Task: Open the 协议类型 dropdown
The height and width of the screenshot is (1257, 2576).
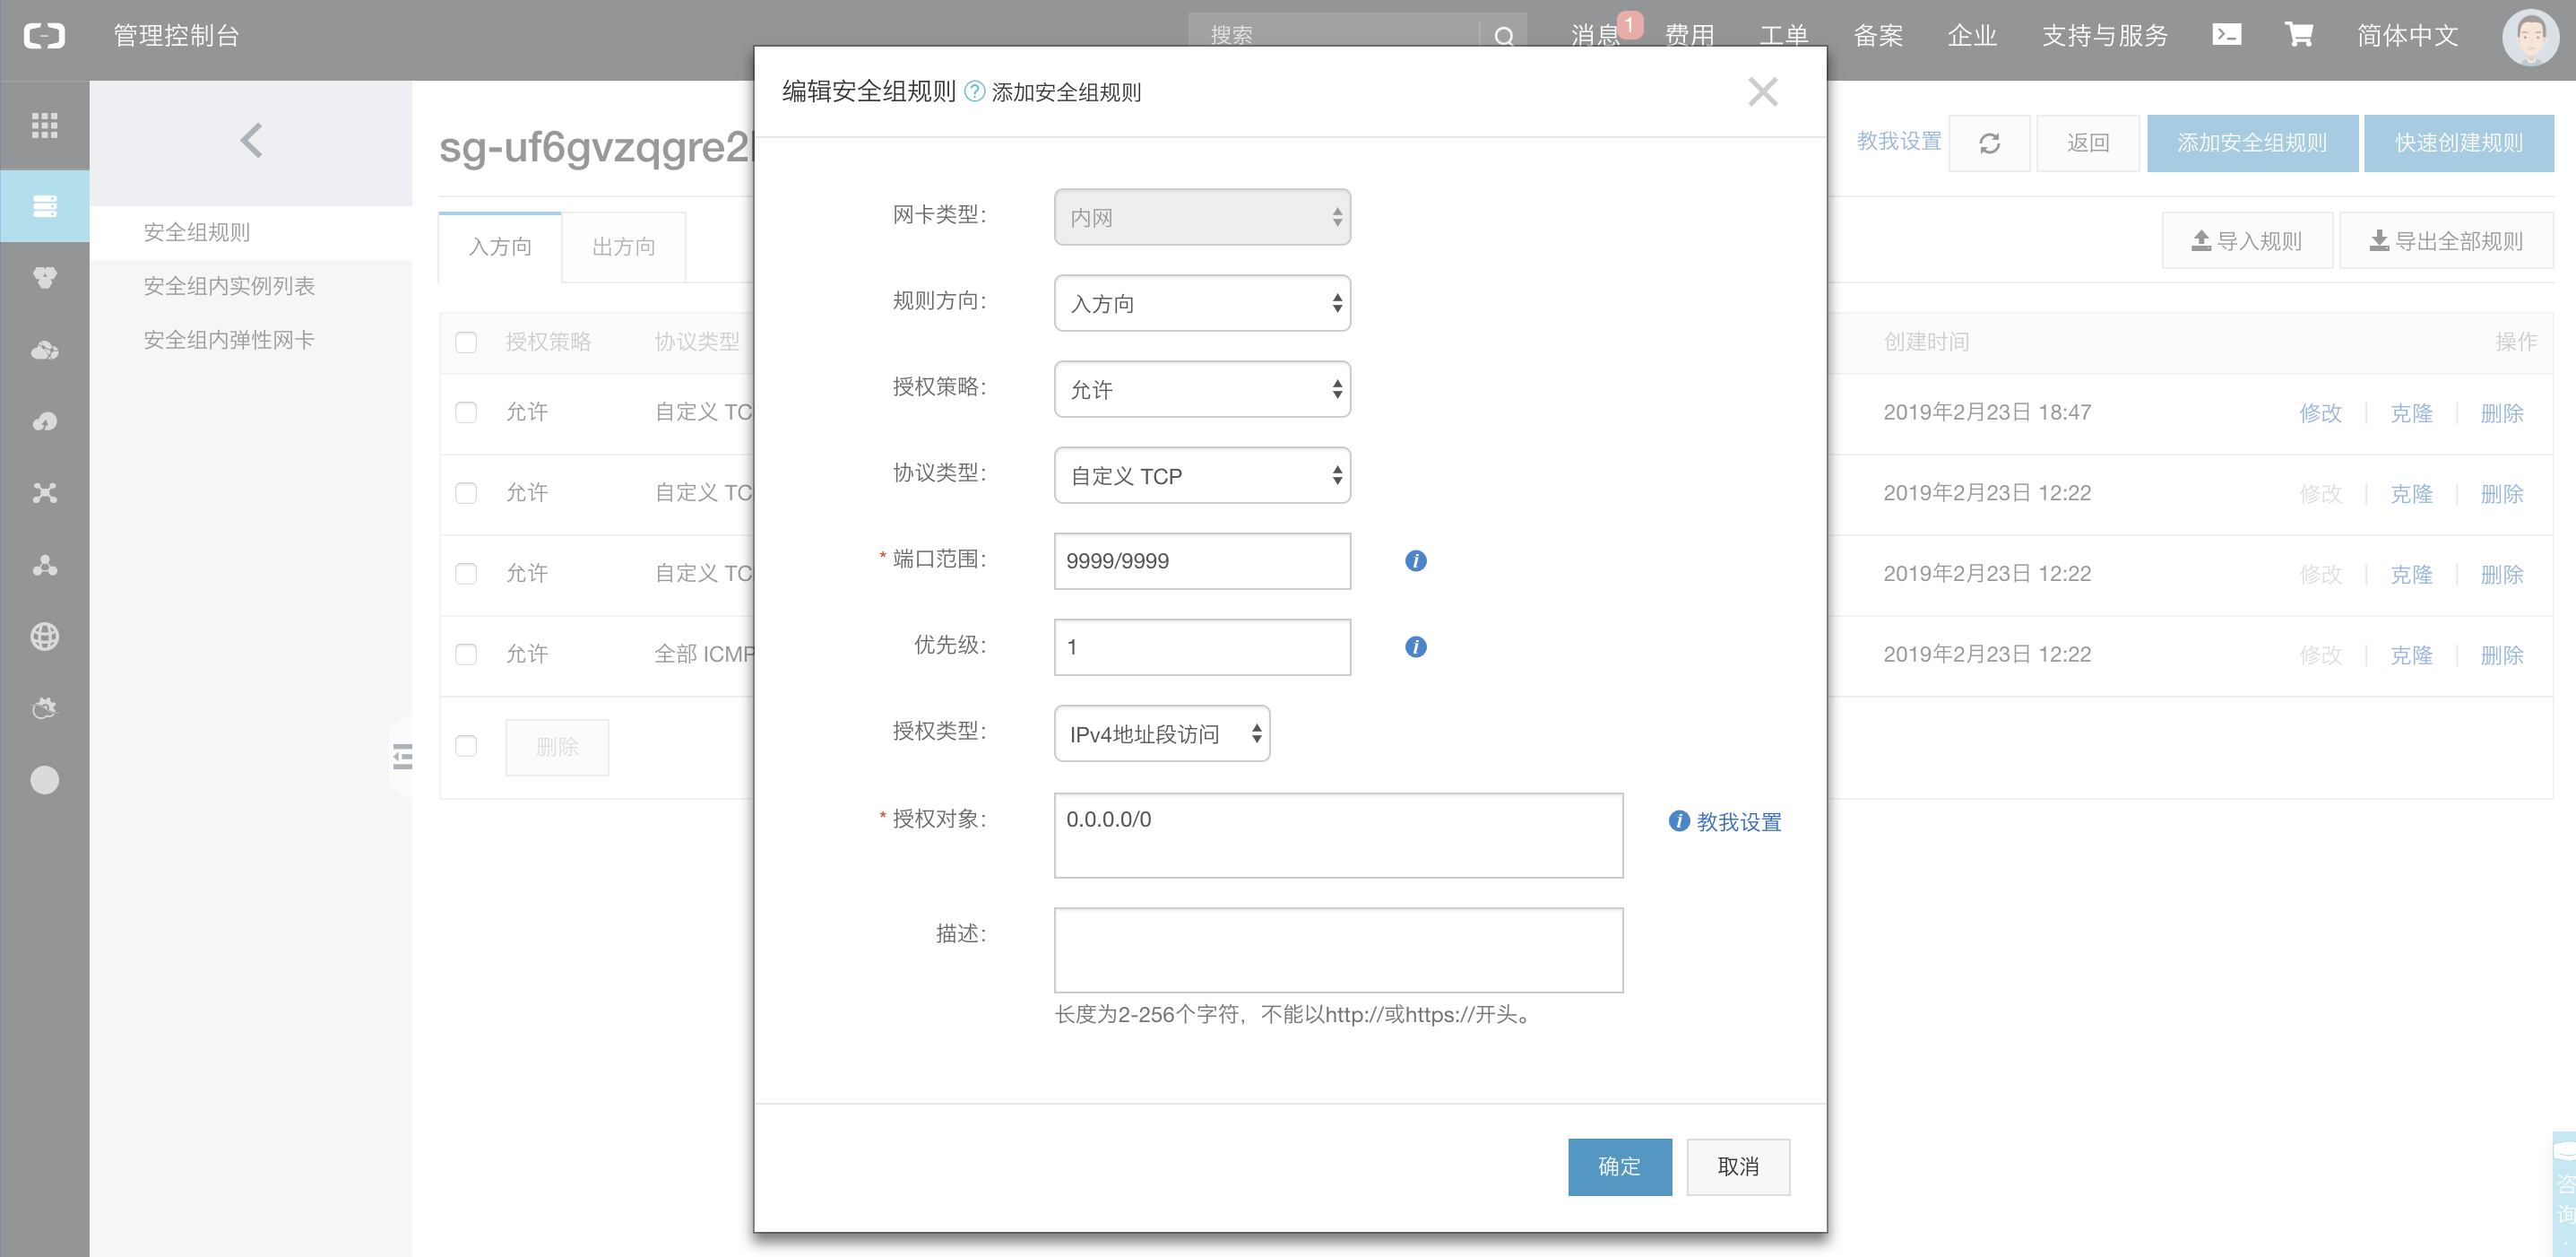Action: [x=1202, y=475]
